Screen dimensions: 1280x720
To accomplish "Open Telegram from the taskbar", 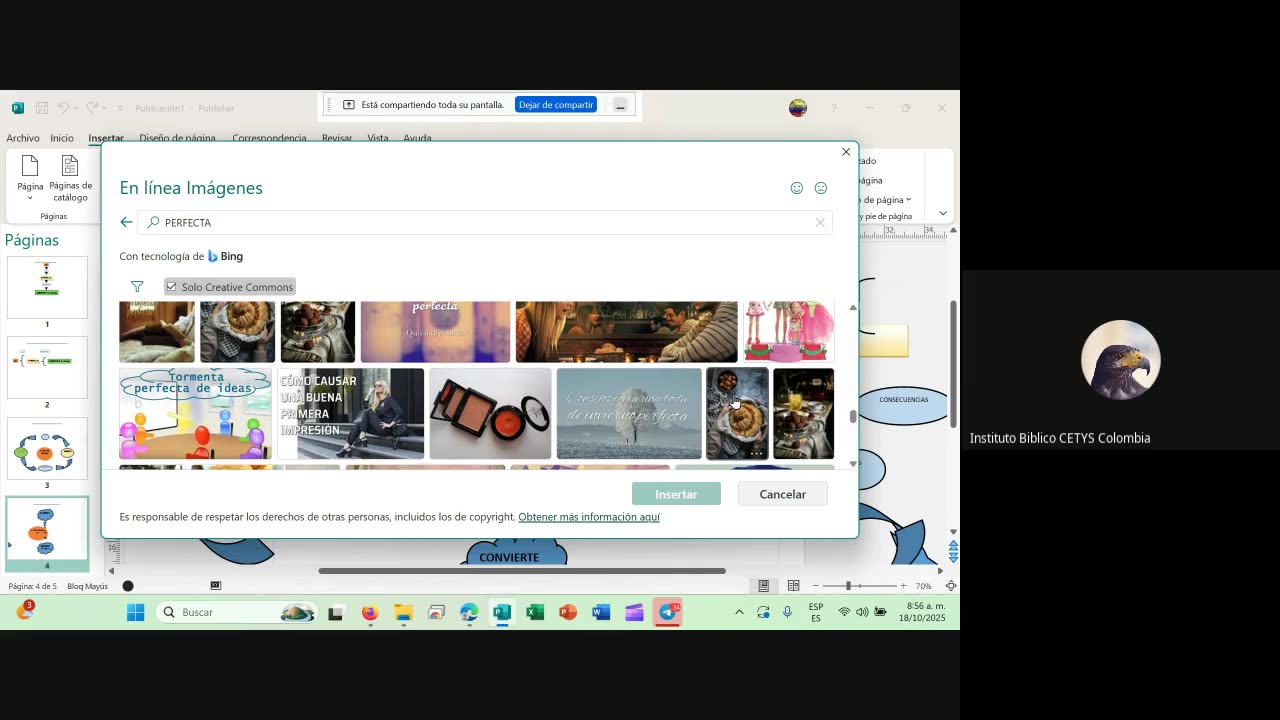I will point(668,612).
